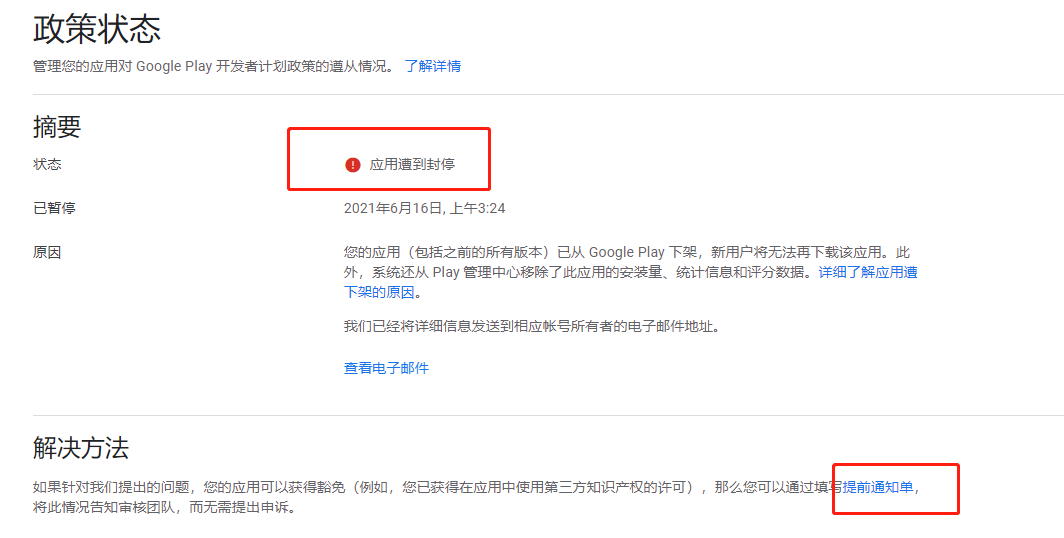Click the red error icon beside 应用遭到封停
The image size is (1064, 538).
pyautogui.click(x=352, y=165)
